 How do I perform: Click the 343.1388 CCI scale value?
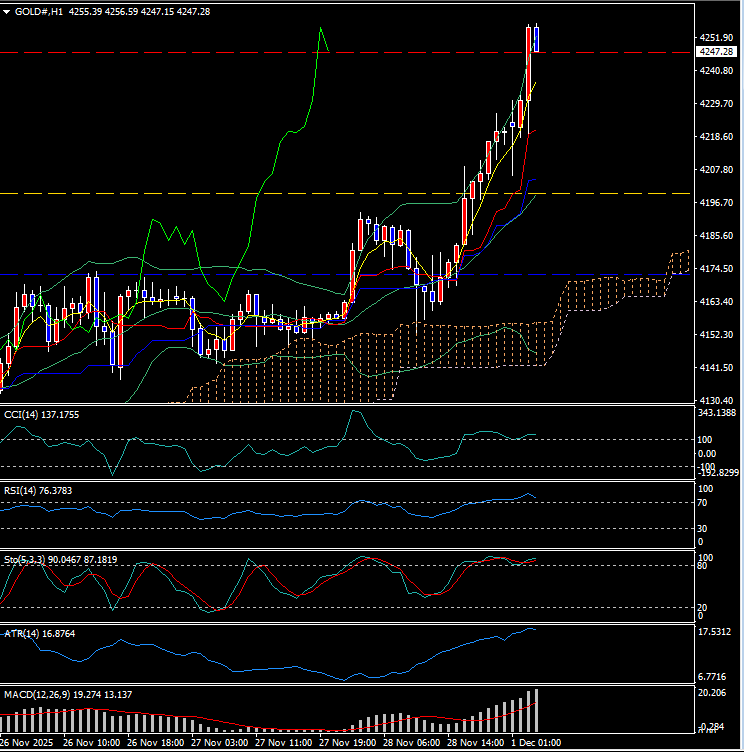coord(720,413)
